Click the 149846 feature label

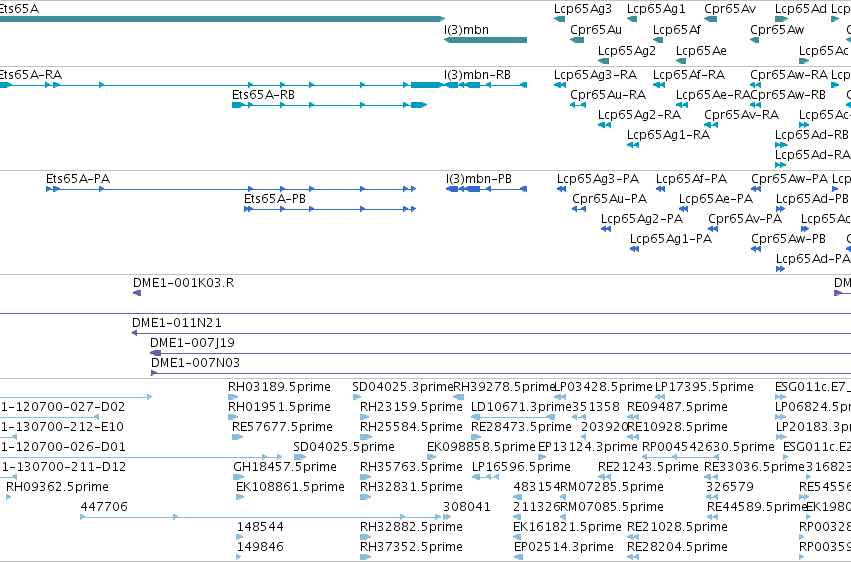tap(260, 547)
